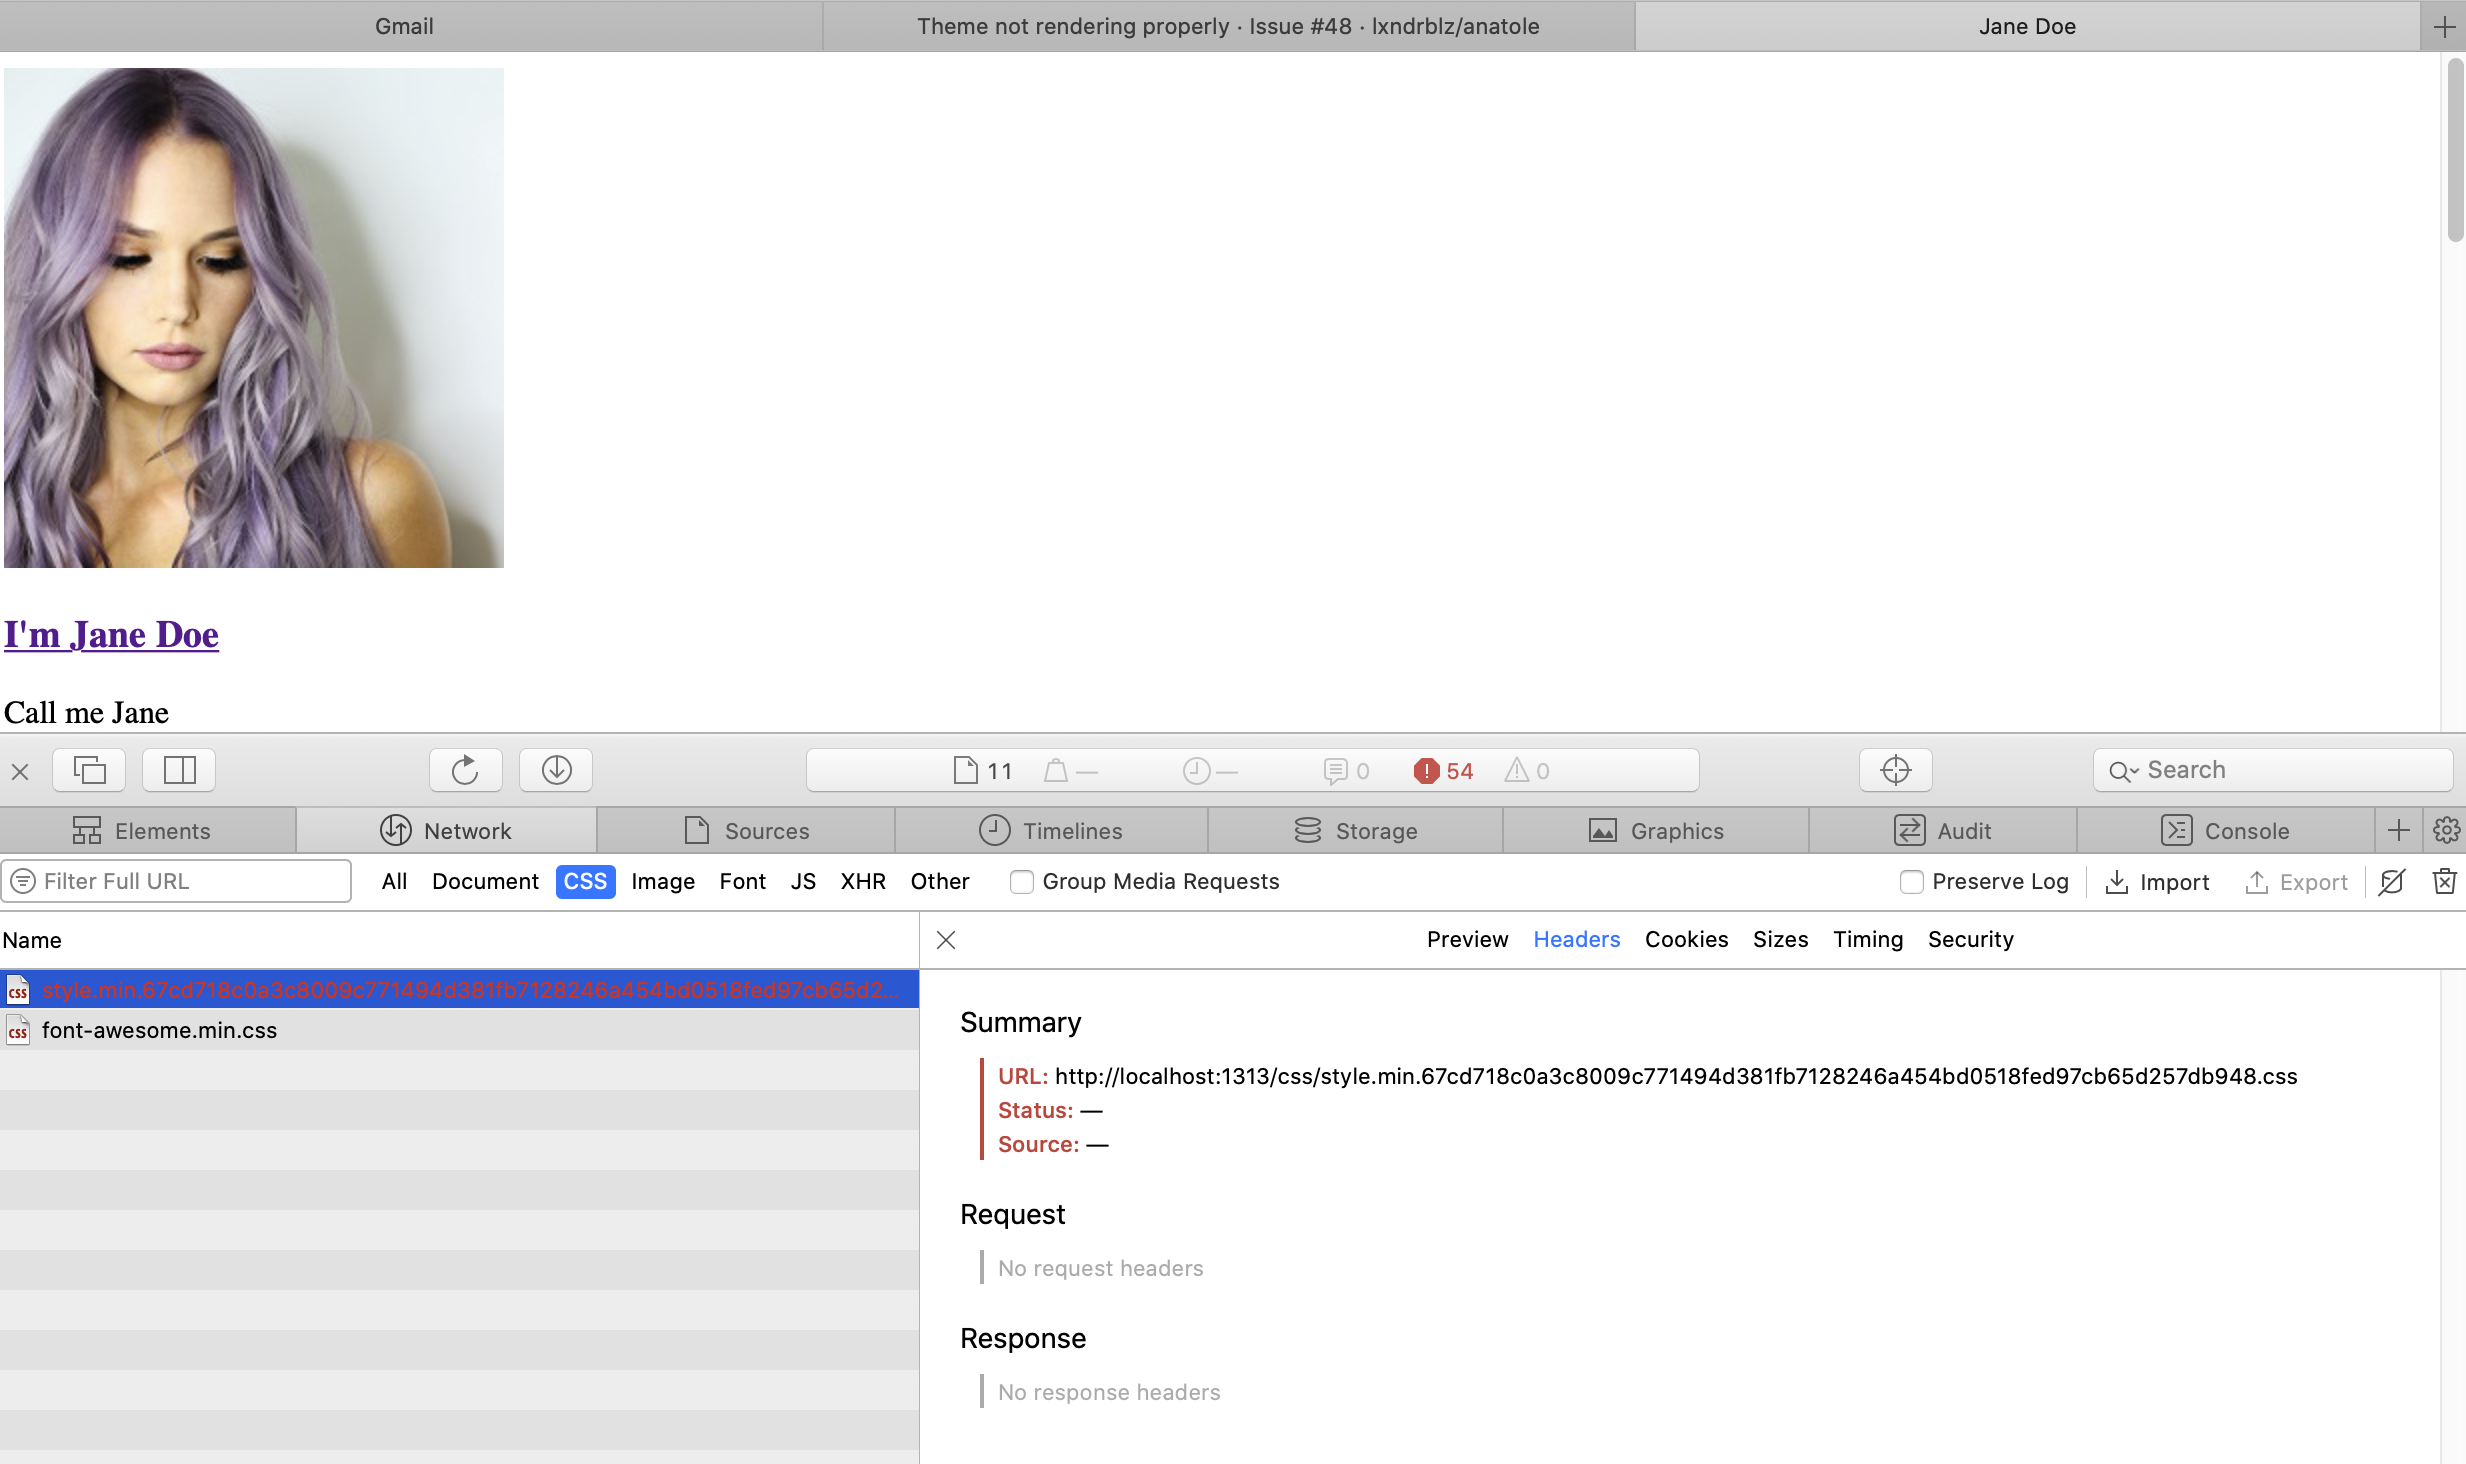Switch to the Theme not rendering properly tab
The height and width of the screenshot is (1464, 2466).
[1228, 27]
